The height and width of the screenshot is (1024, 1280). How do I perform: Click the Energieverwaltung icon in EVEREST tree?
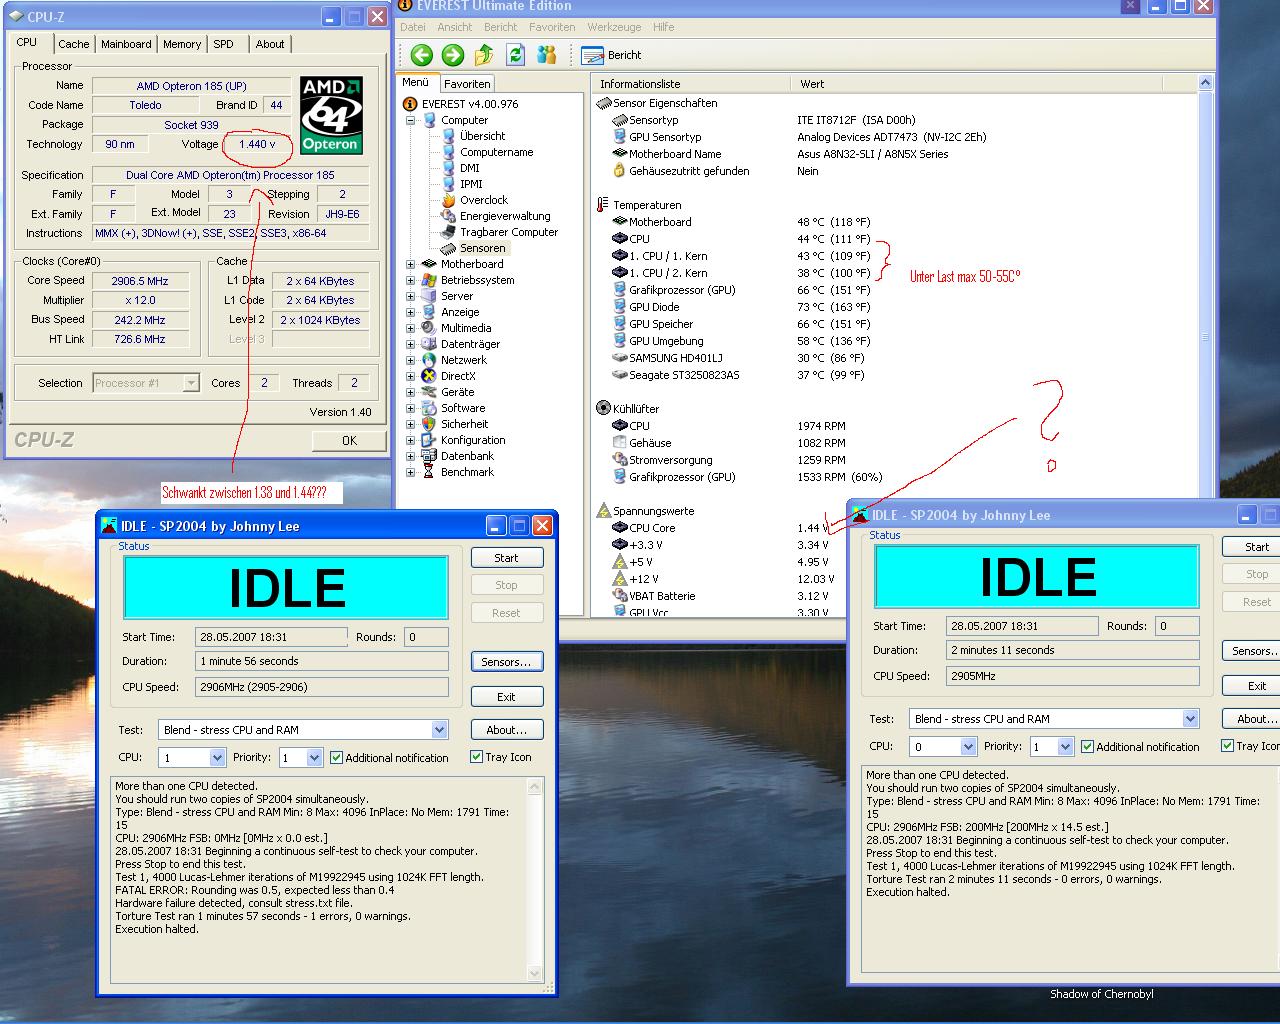pyautogui.click(x=449, y=216)
